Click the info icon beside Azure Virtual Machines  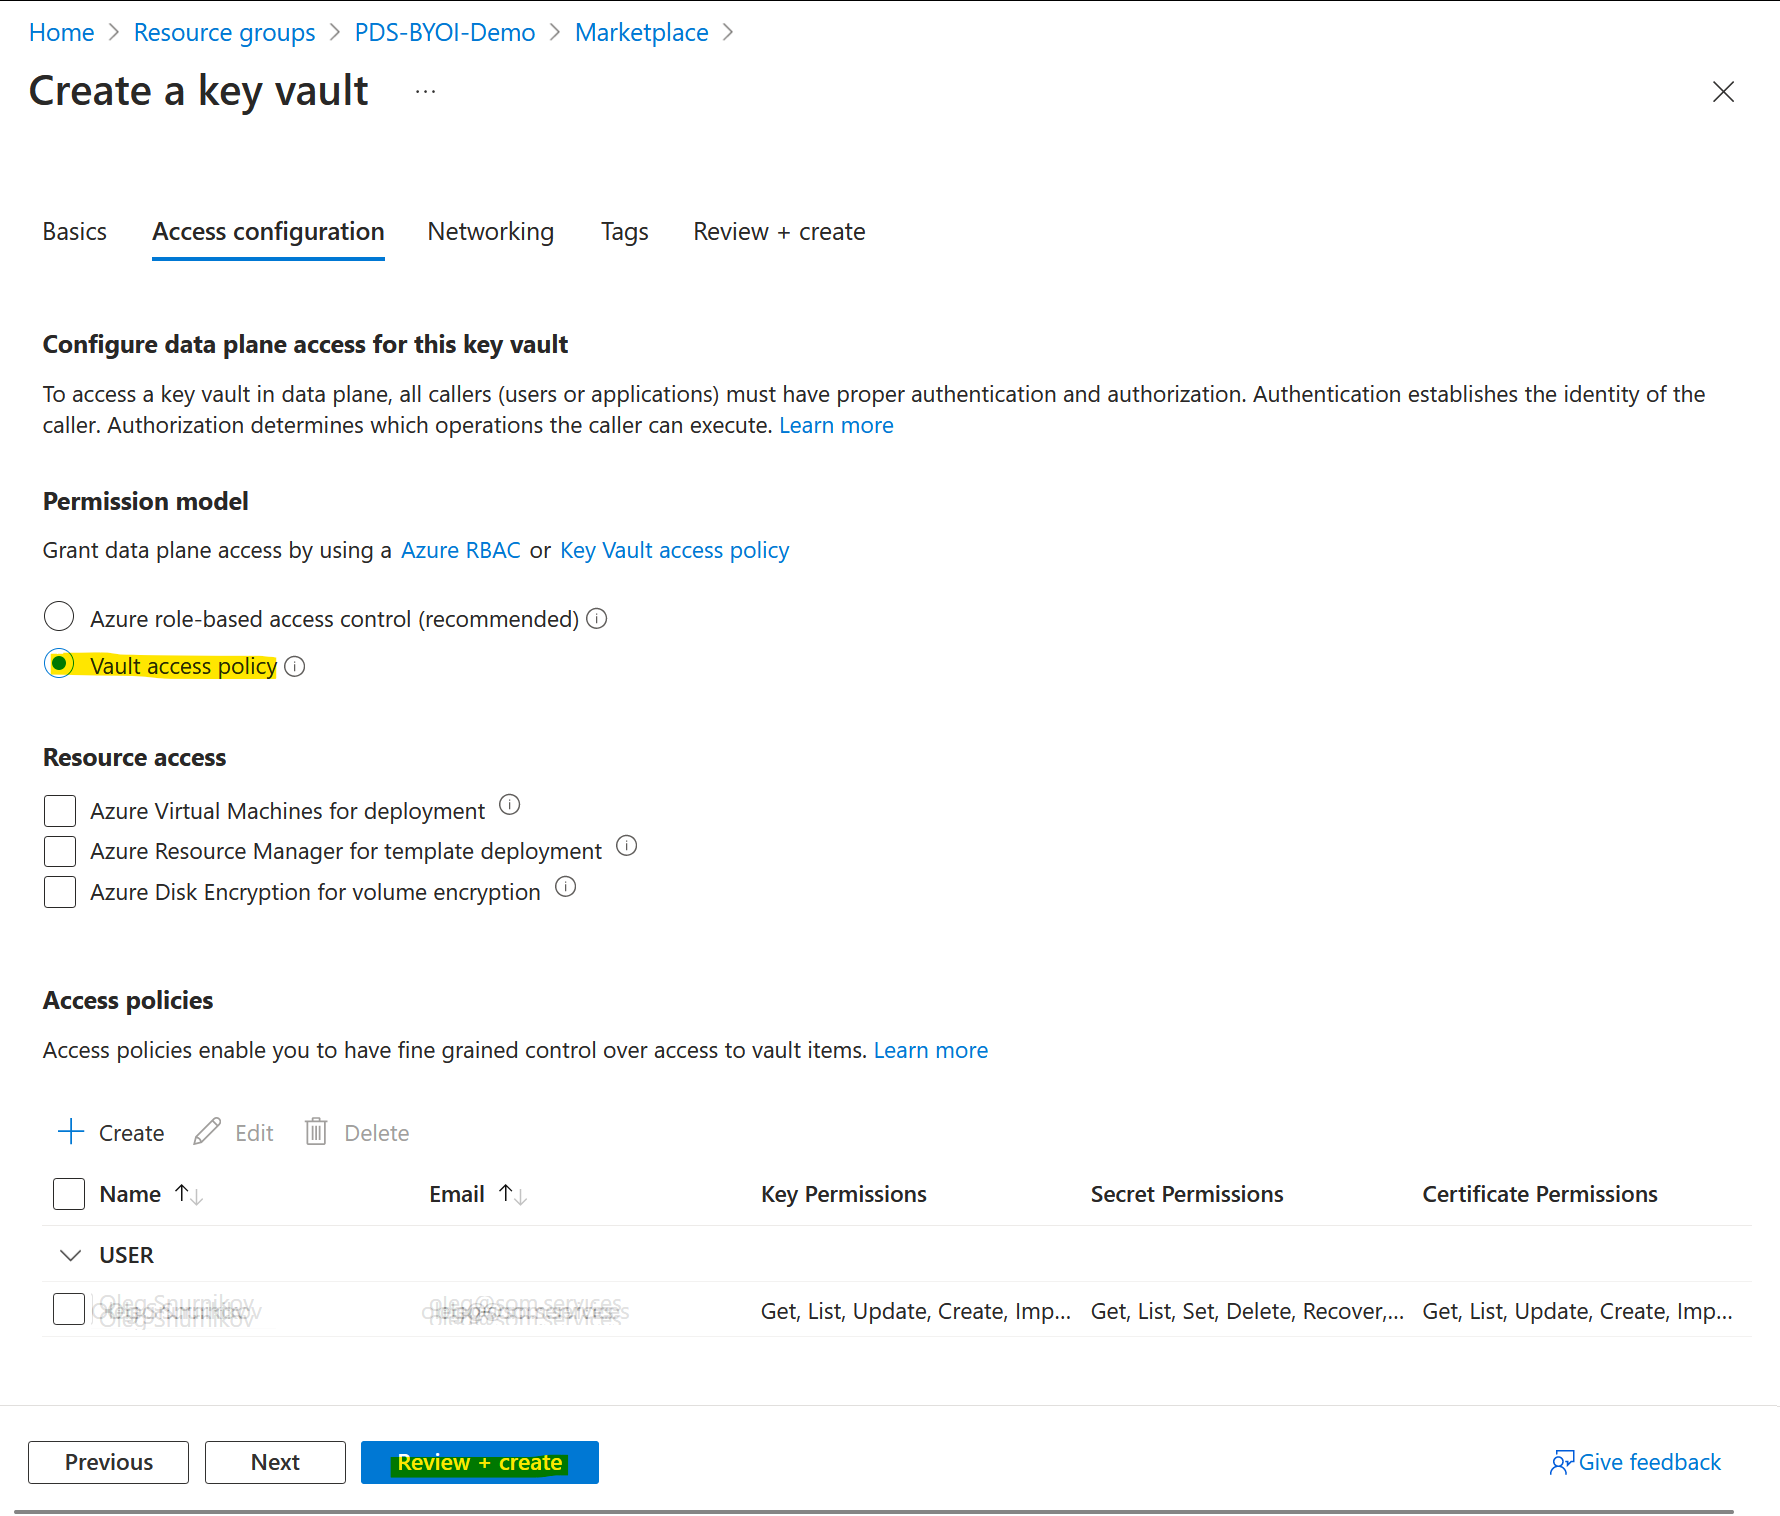[x=510, y=804]
